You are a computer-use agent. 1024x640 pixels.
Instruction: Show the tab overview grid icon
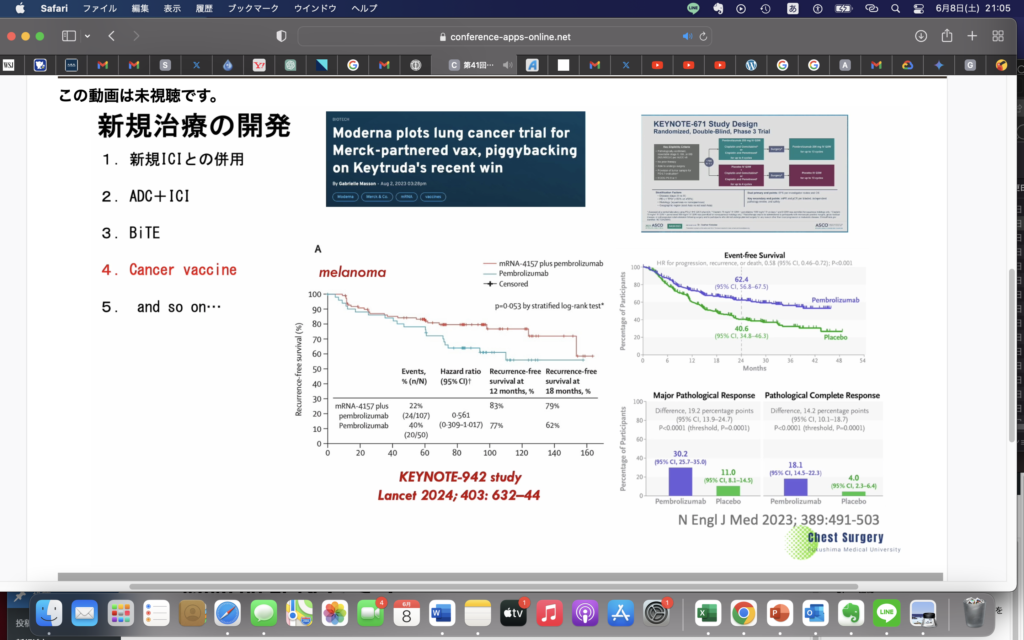(998, 36)
